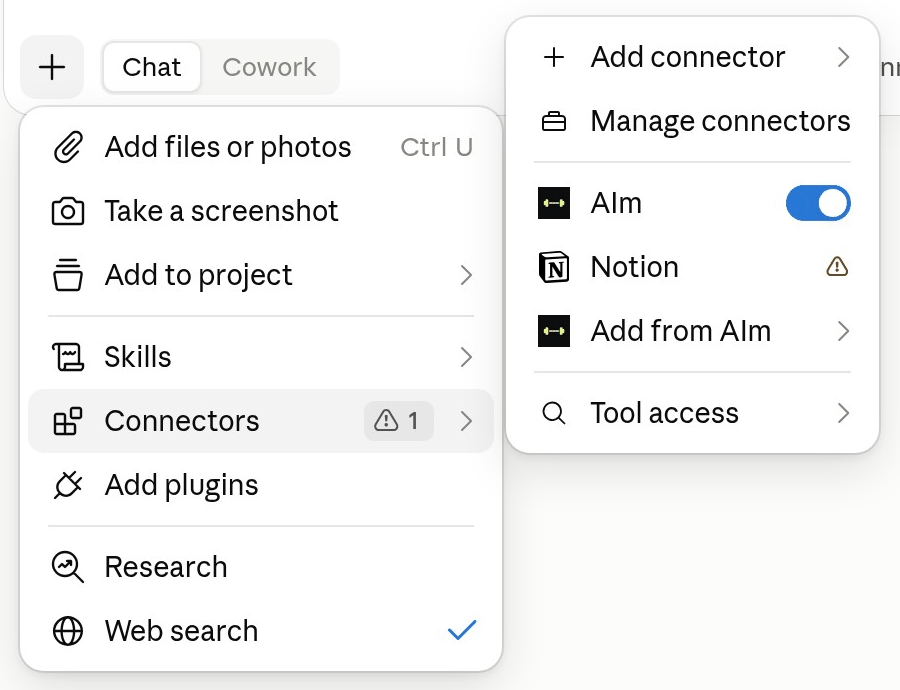Screen dimensions: 900x690
Task: Expand the Add connector chevron
Action: tap(843, 57)
